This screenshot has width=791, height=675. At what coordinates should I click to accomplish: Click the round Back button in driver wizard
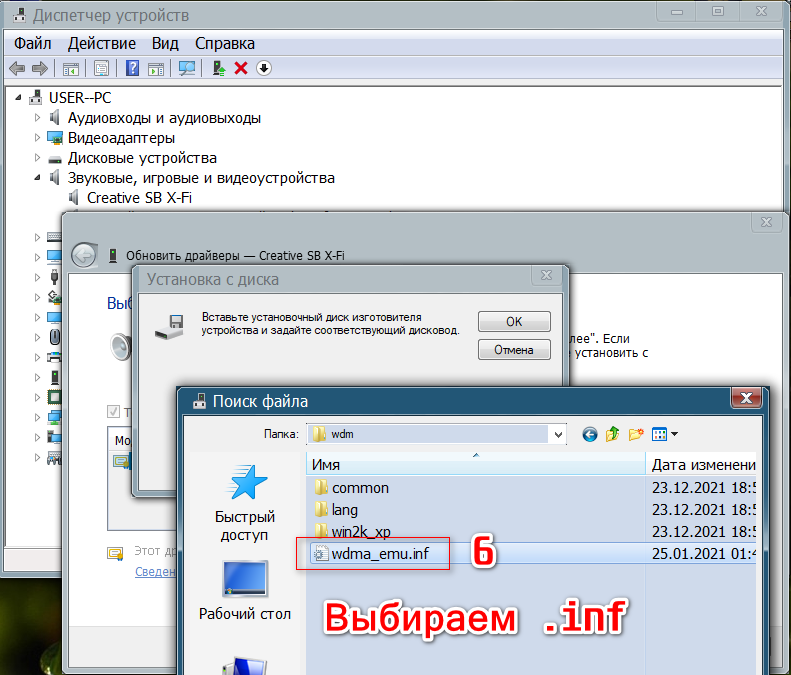click(x=84, y=255)
